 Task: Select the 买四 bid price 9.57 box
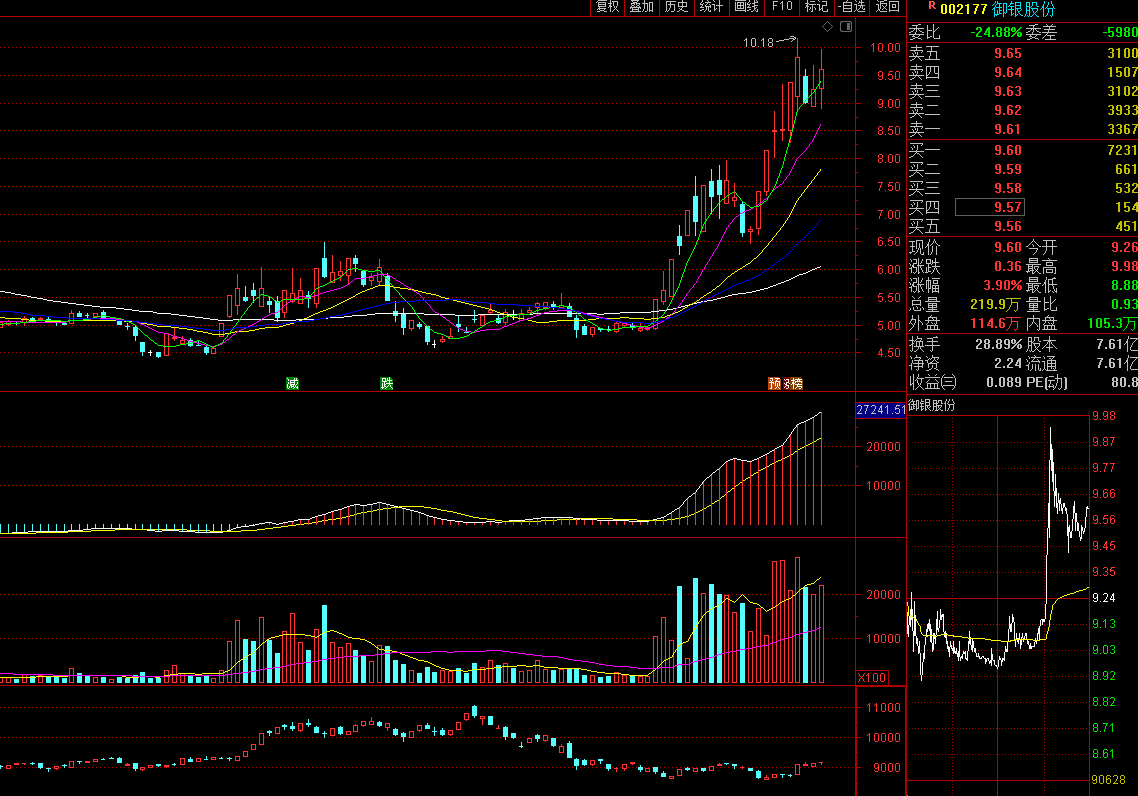(989, 208)
